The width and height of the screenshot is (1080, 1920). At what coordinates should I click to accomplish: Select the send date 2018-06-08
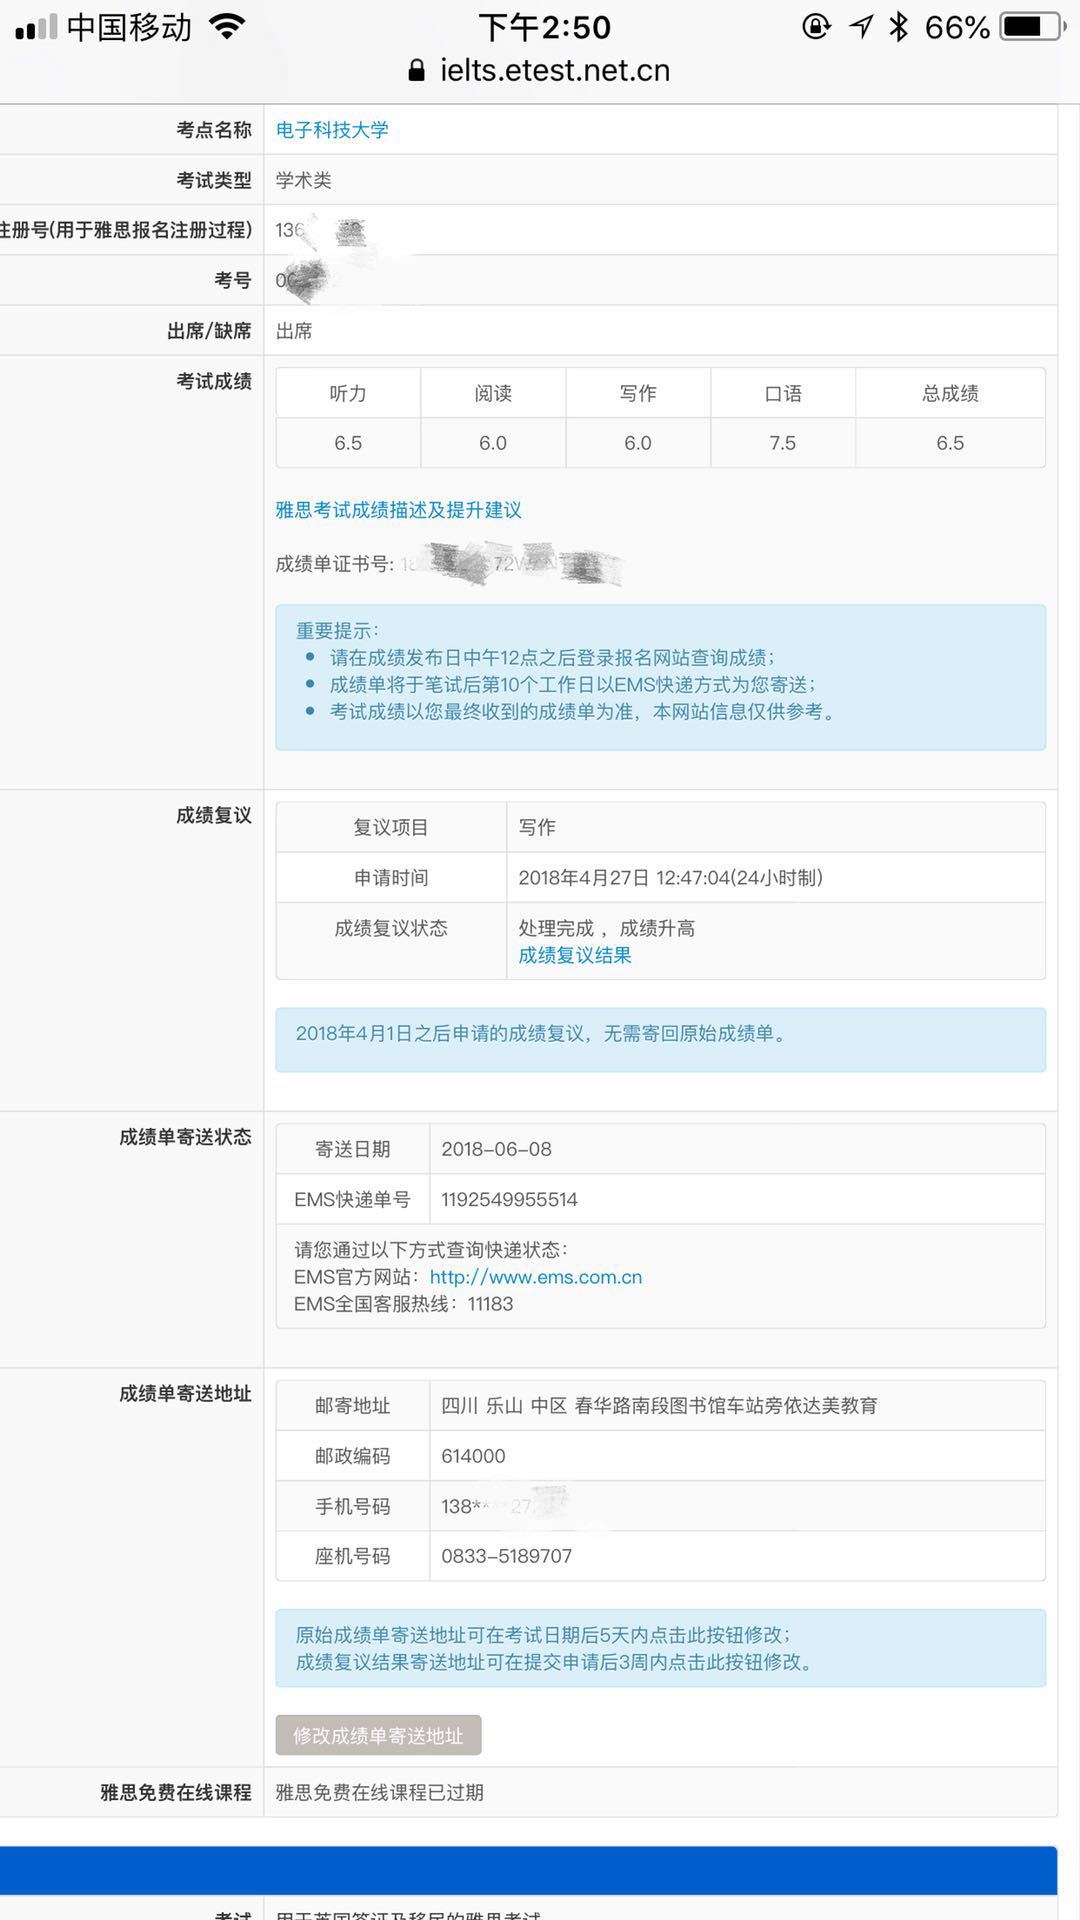pos(496,1149)
